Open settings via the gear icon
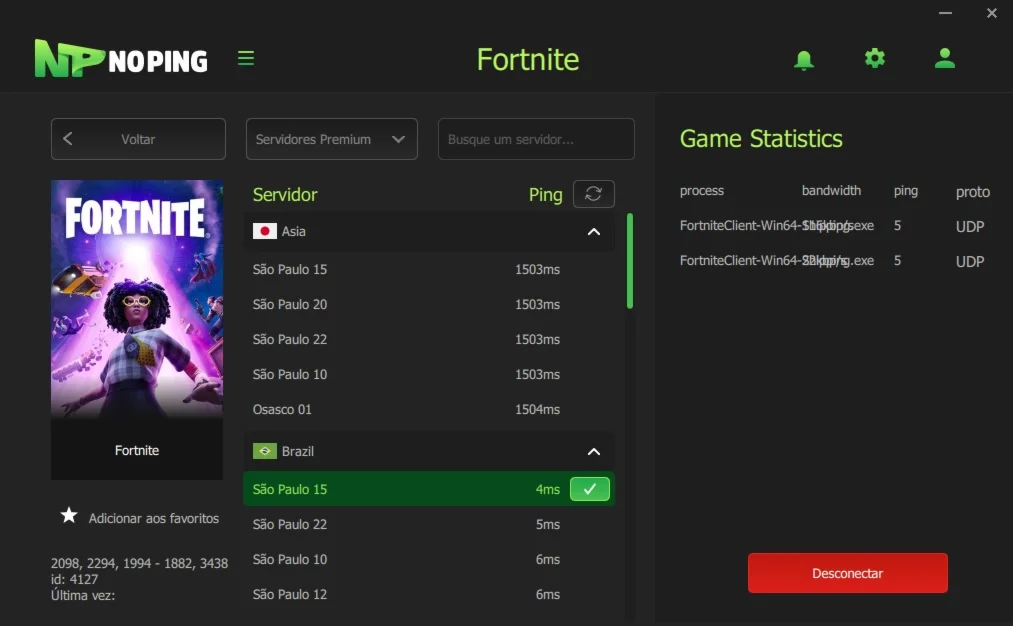Viewport: 1013px width, 626px height. [x=875, y=59]
